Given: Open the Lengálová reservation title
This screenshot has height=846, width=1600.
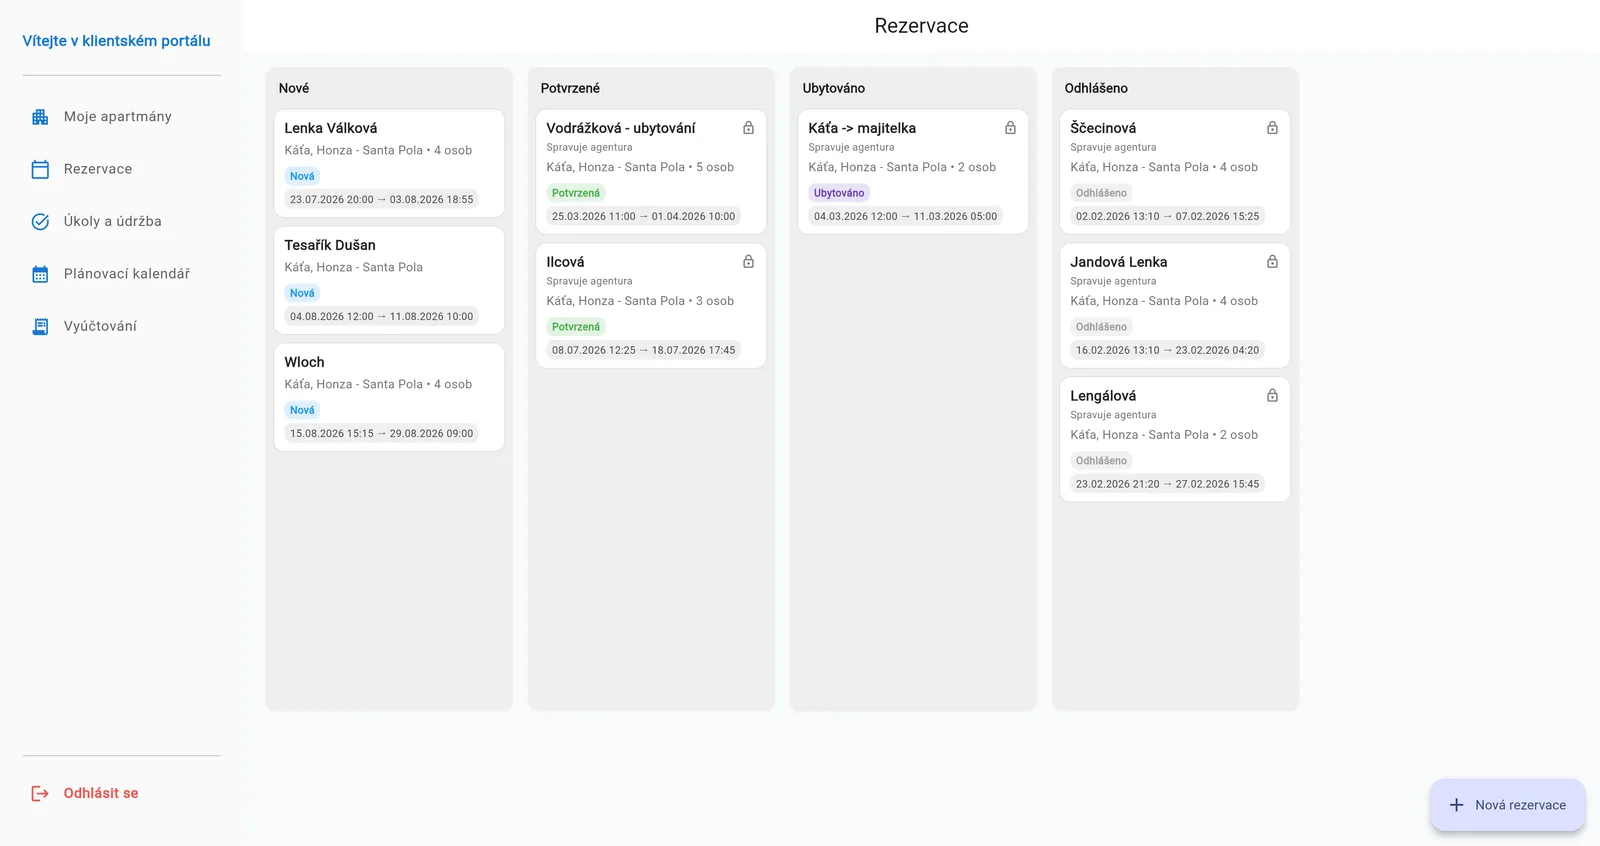Looking at the screenshot, I should coord(1103,396).
